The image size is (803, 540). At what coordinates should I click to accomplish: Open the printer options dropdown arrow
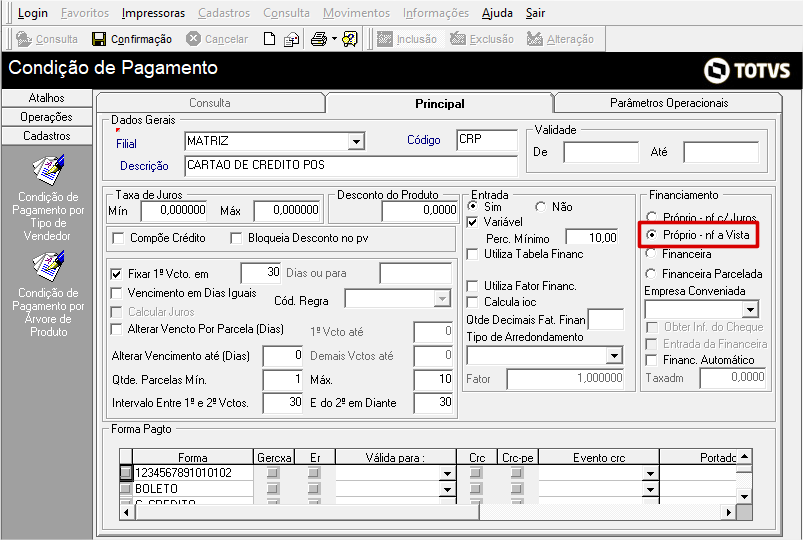[334, 39]
